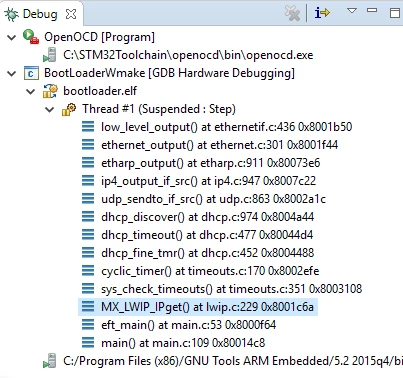Maximize the Debug view panel

coord(395,13)
